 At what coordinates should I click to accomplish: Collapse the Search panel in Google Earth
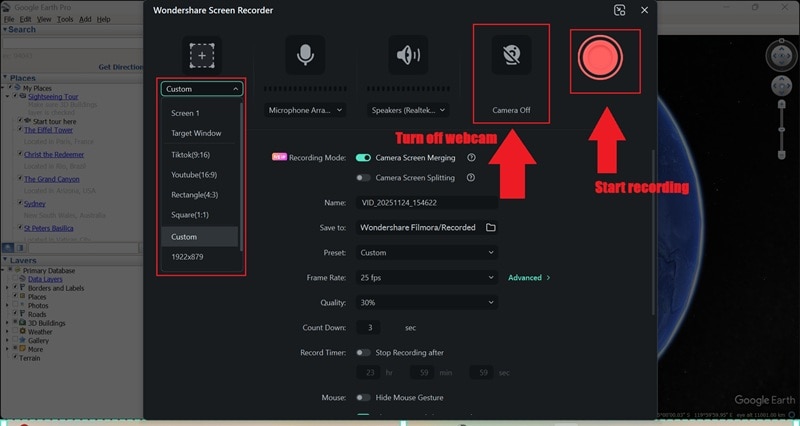click(x=5, y=30)
